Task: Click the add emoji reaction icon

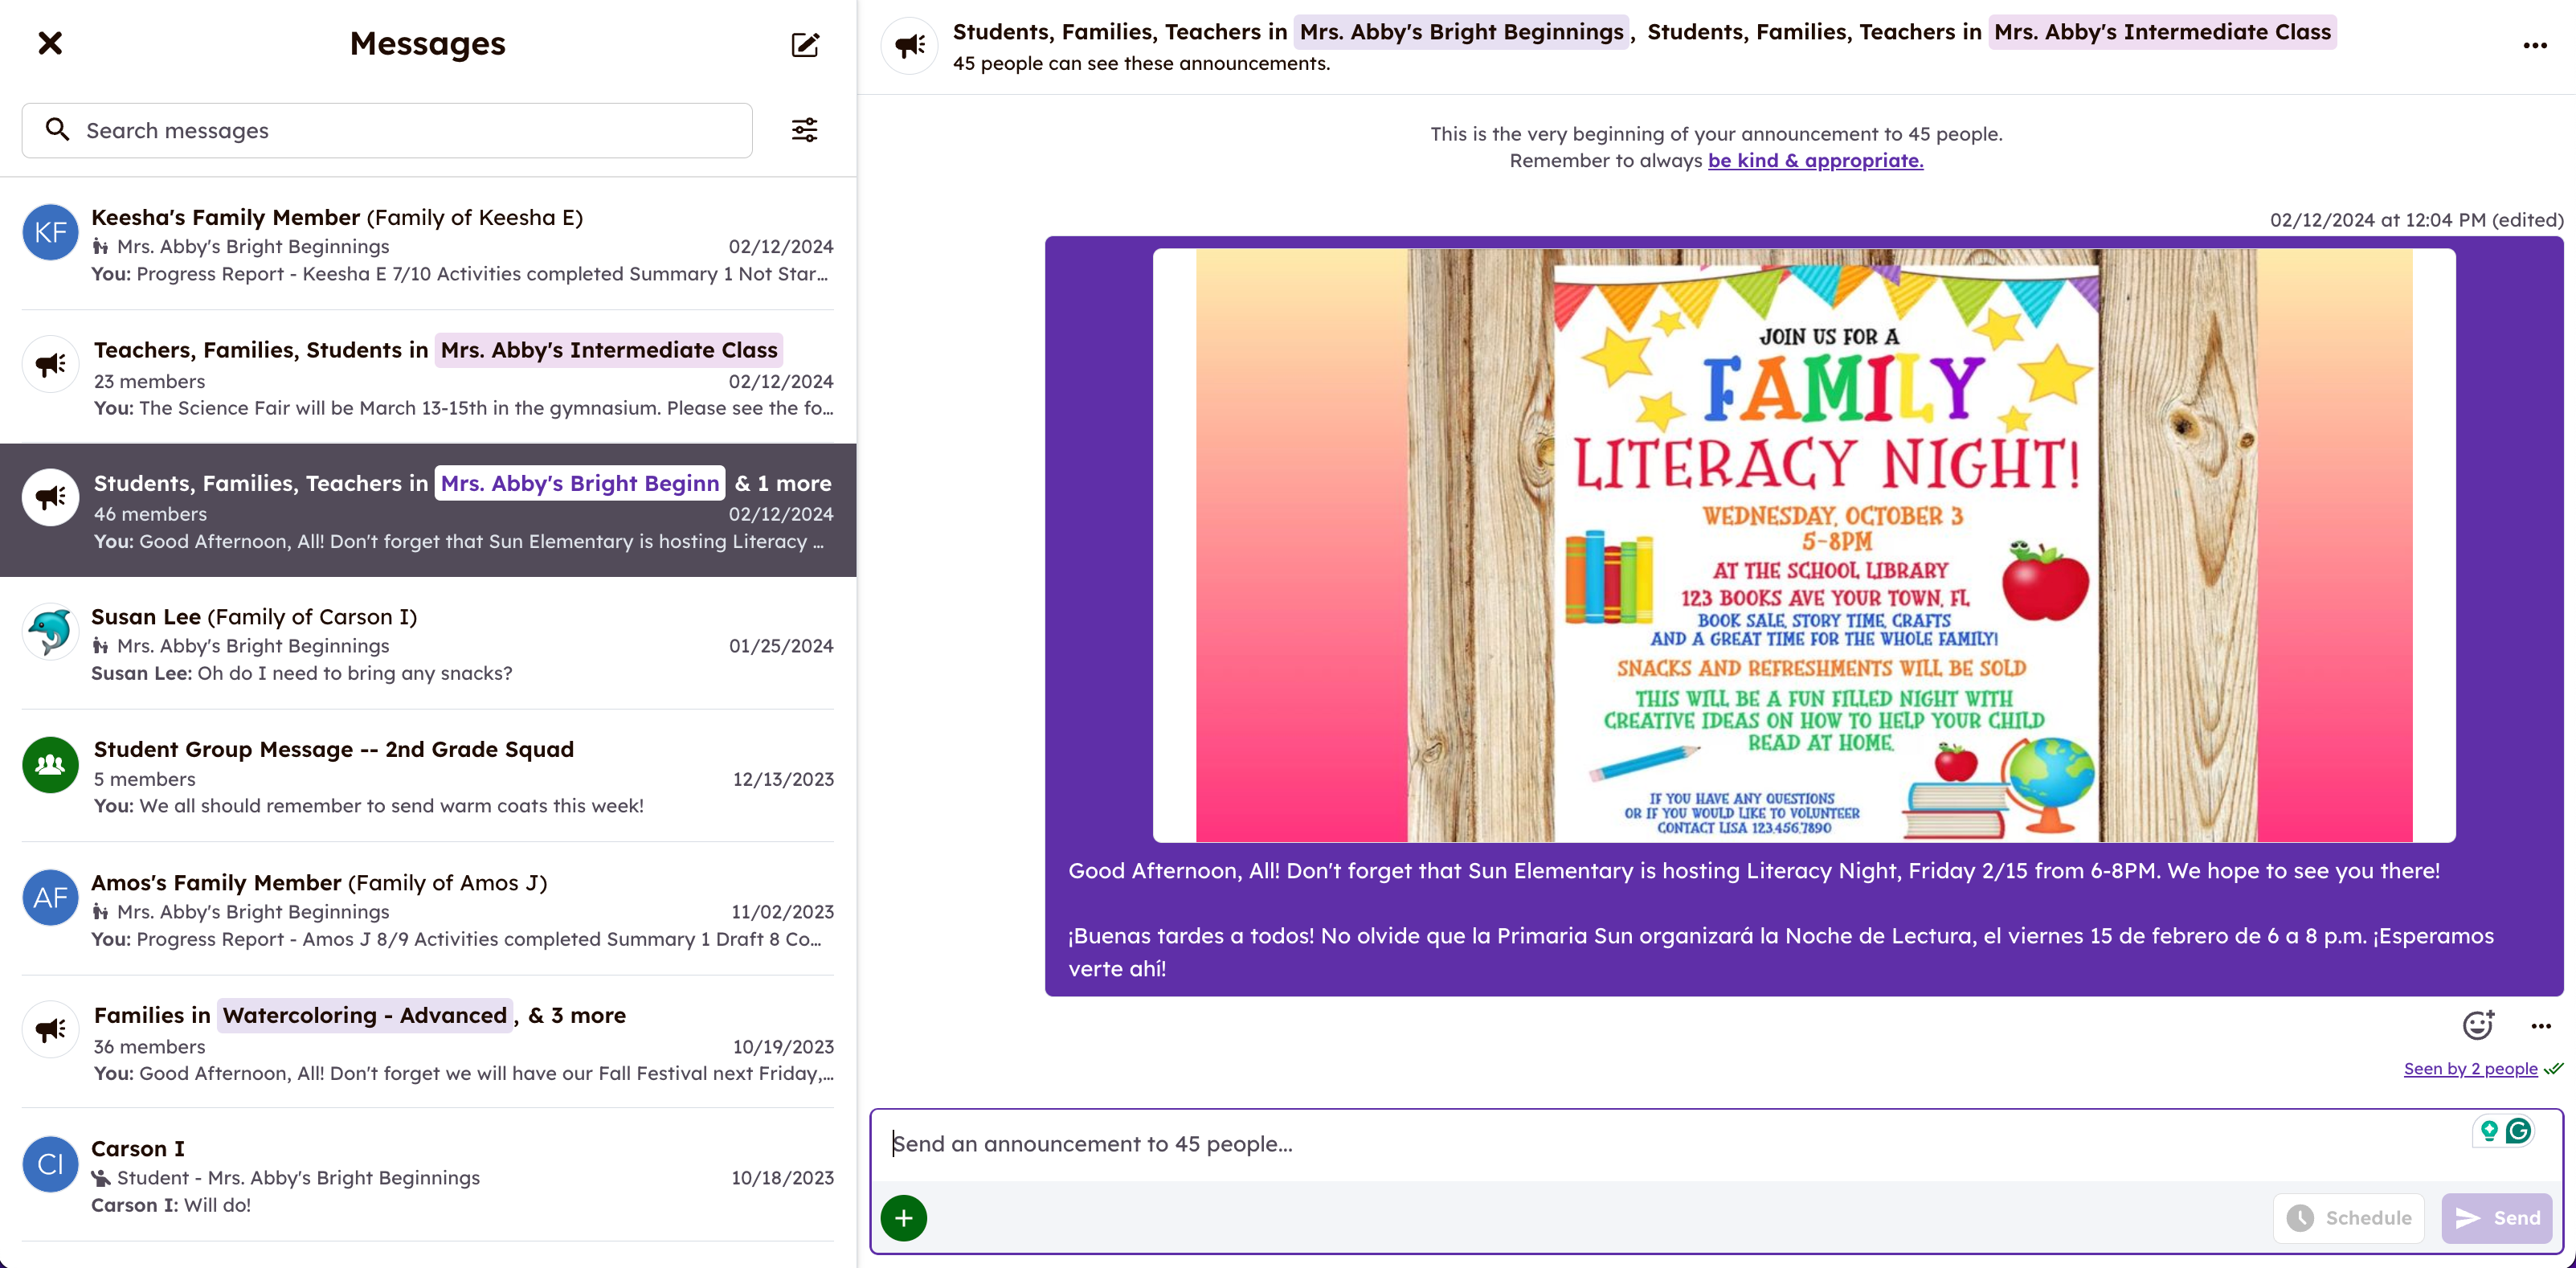Action: pos(2477,1025)
